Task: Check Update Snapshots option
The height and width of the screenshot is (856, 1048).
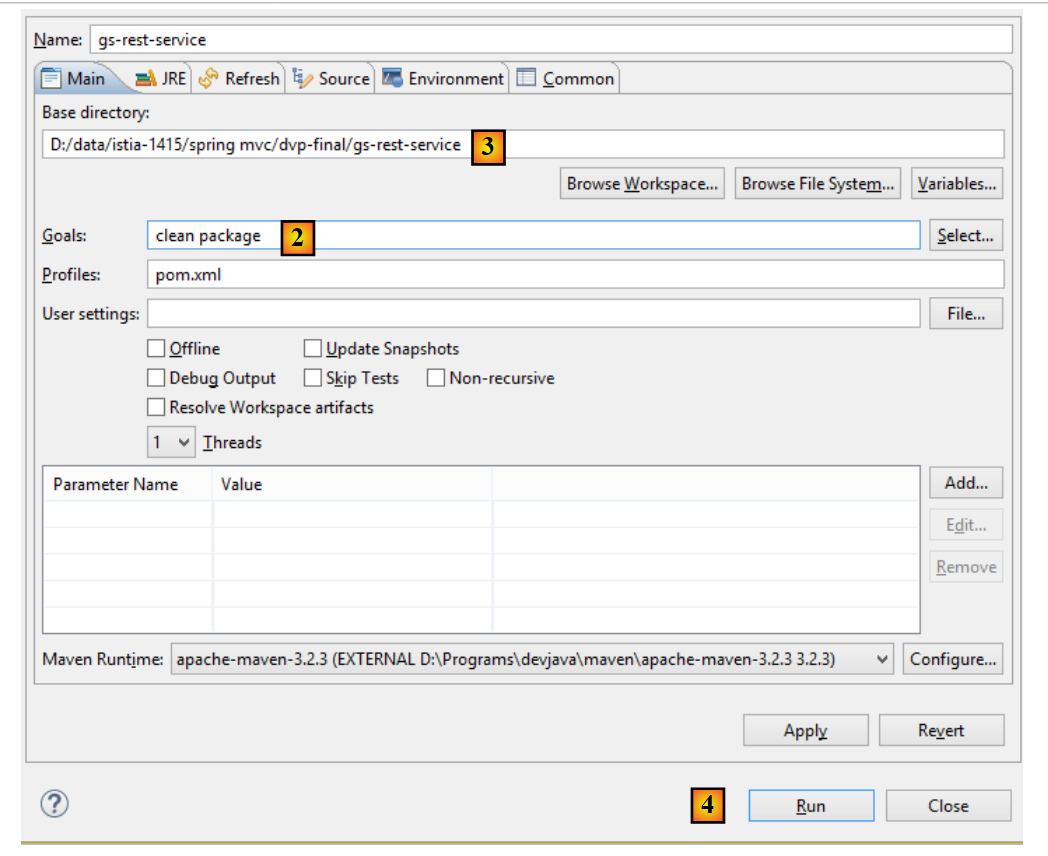Action: coord(313,349)
